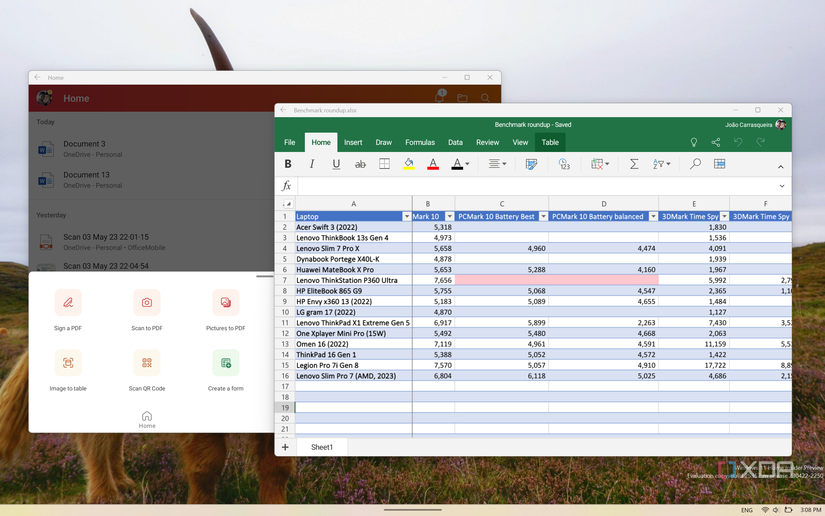Click the Wi-Fi icon in system tray
Image resolution: width=825 pixels, height=516 pixels.
tap(766, 510)
